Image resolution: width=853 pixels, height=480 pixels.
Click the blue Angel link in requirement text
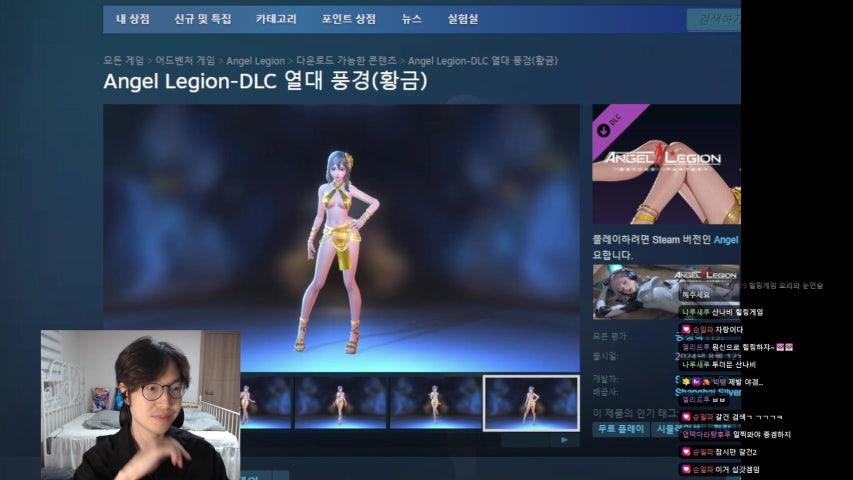coord(726,239)
